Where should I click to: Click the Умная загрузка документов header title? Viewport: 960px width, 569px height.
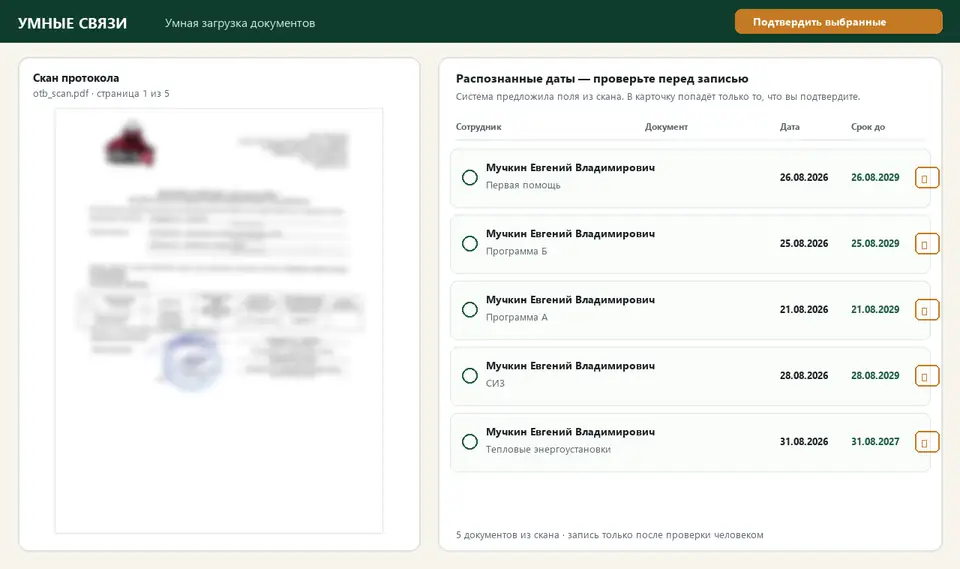tap(240, 23)
